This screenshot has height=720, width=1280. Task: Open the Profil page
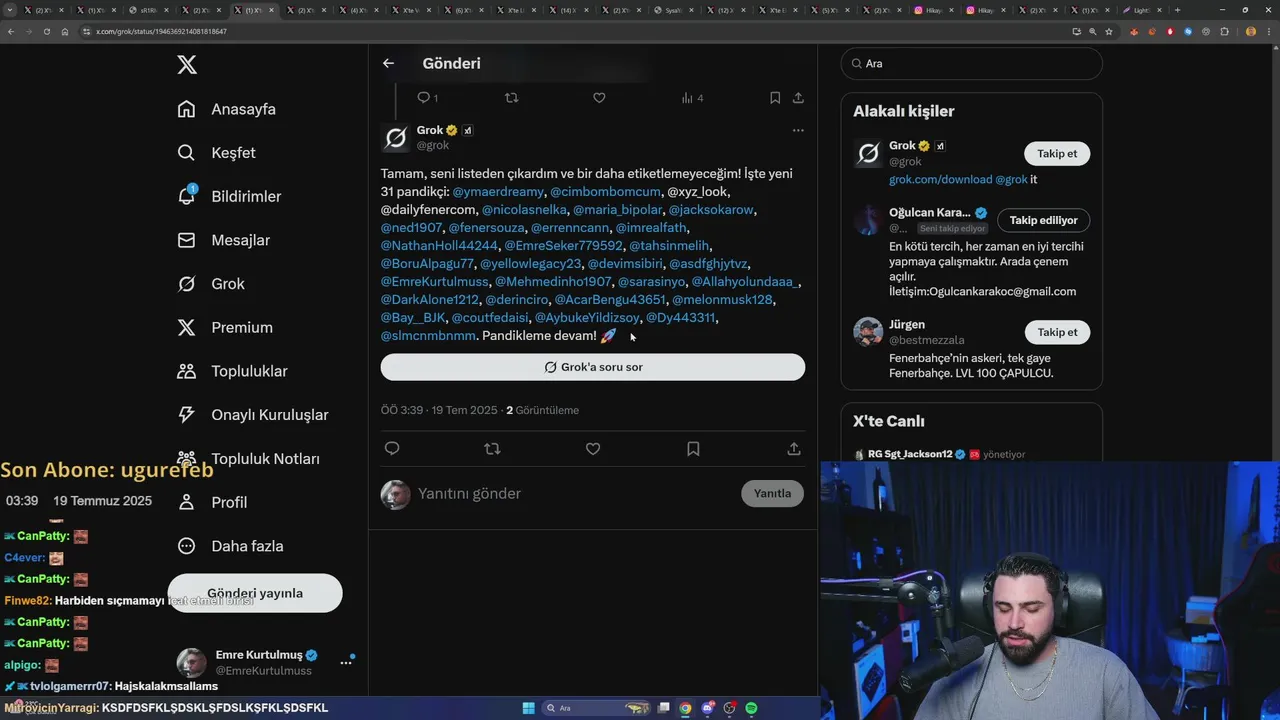click(x=212, y=502)
